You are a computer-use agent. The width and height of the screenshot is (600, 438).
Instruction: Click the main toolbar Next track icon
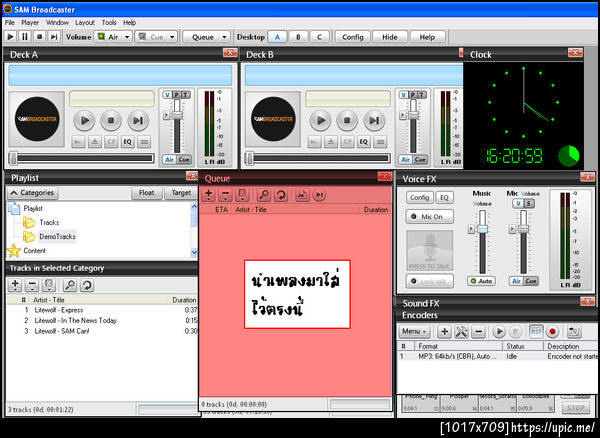pyautogui.click(x=54, y=37)
